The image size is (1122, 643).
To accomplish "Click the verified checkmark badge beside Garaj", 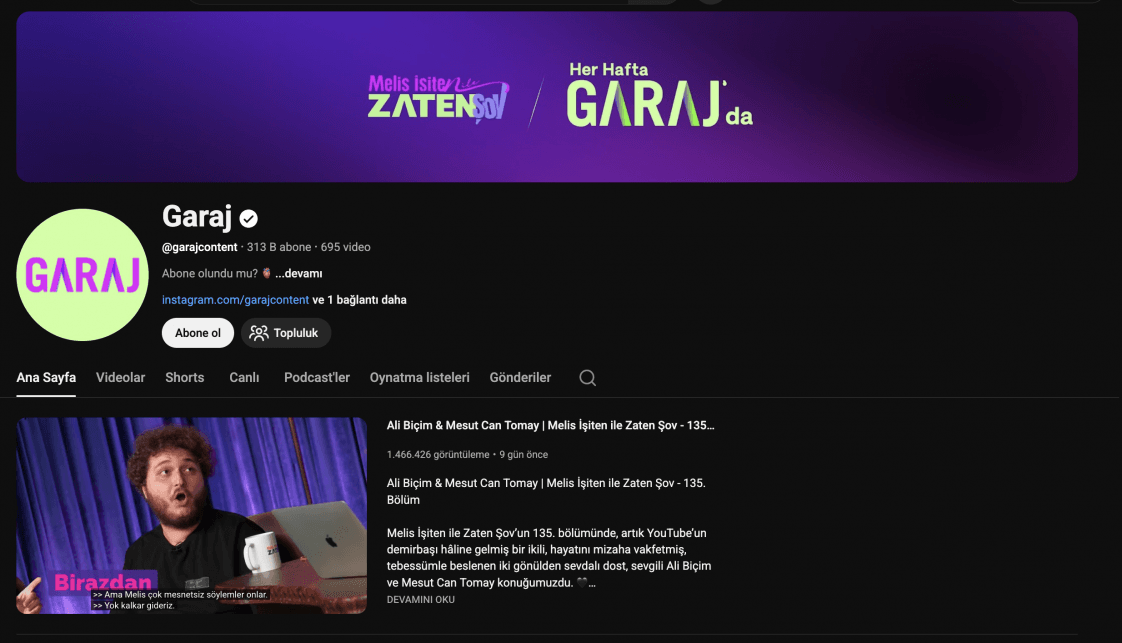I will tap(248, 218).
